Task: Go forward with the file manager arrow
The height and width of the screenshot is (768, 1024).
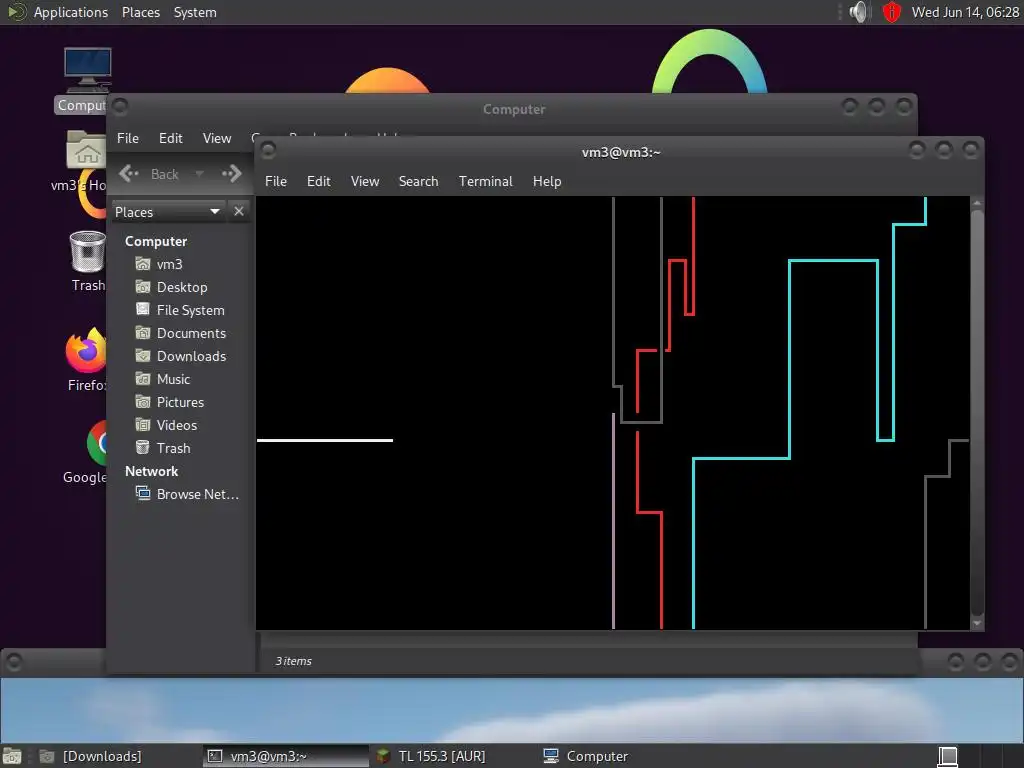Action: 232,174
